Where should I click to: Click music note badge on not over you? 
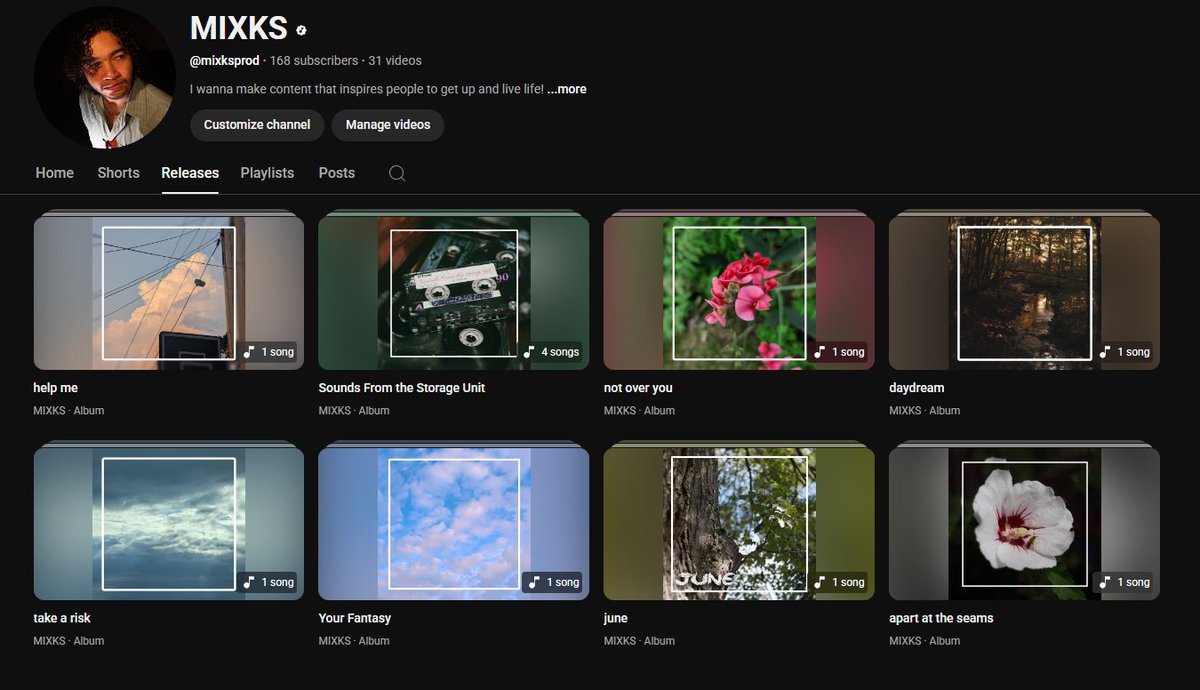pos(839,352)
